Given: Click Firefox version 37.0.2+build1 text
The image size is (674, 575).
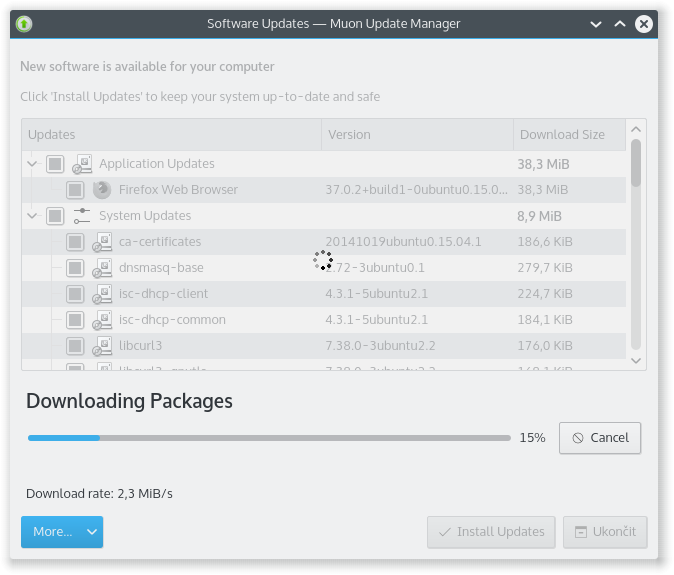Looking at the screenshot, I should point(417,190).
